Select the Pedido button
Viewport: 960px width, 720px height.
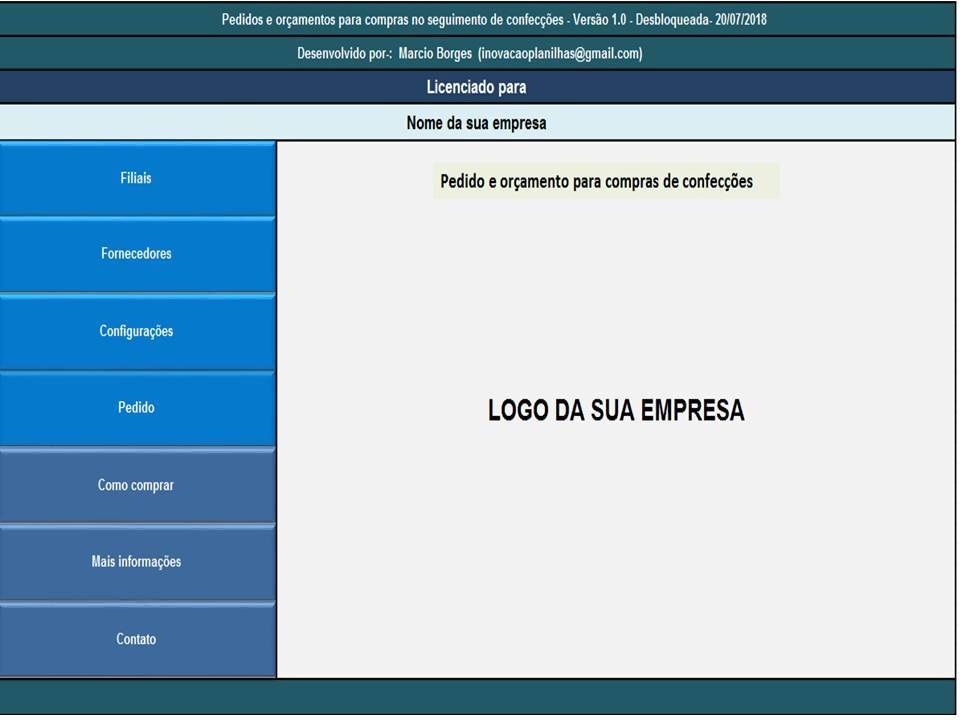pos(137,408)
